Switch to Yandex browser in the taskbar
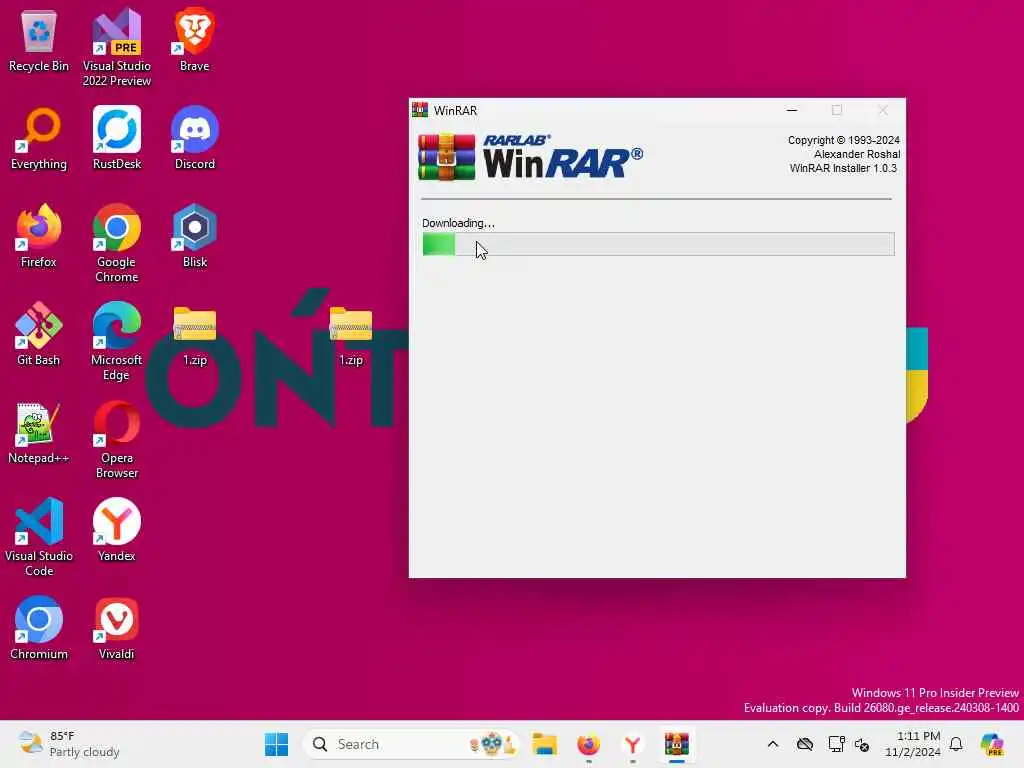 [632, 744]
